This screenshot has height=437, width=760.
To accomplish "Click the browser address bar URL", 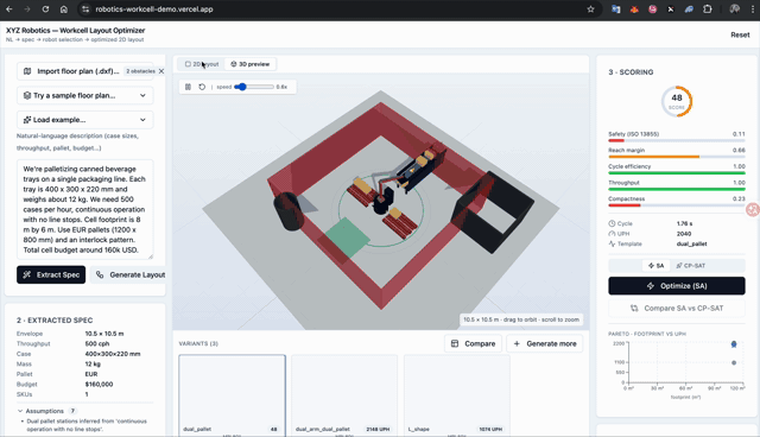I will coord(154,9).
